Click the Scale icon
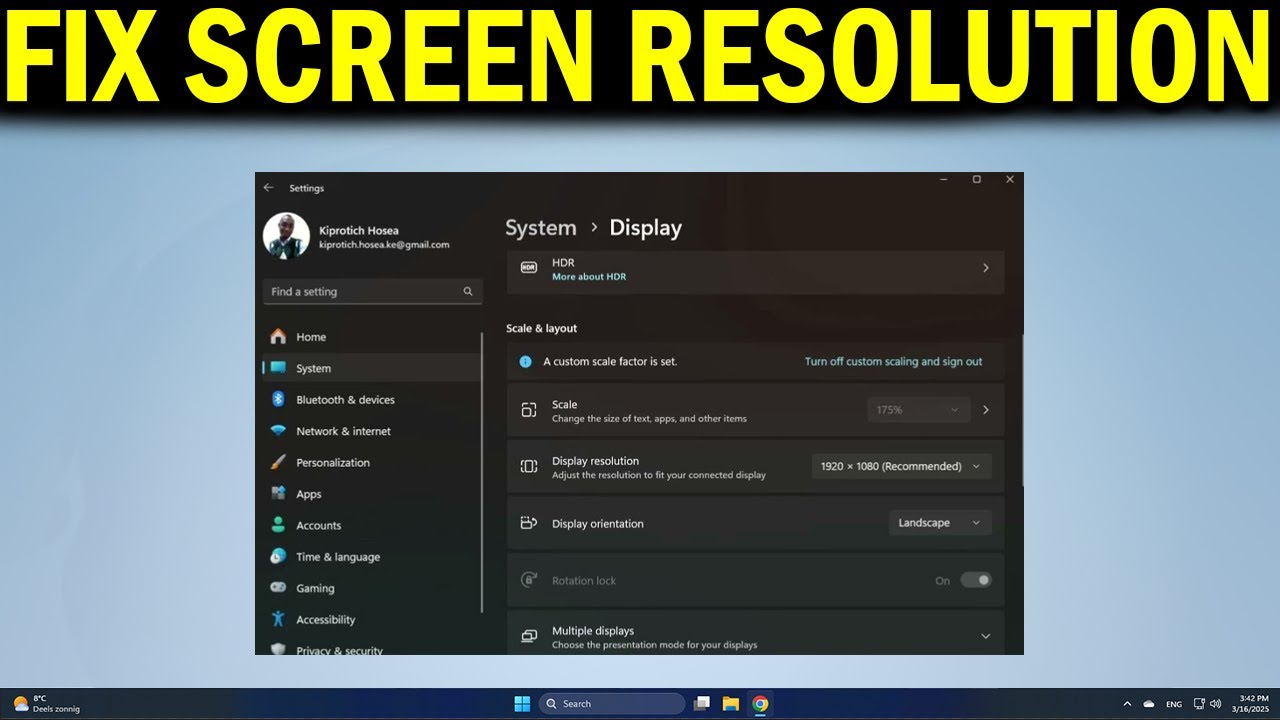1280x720 pixels. (529, 410)
